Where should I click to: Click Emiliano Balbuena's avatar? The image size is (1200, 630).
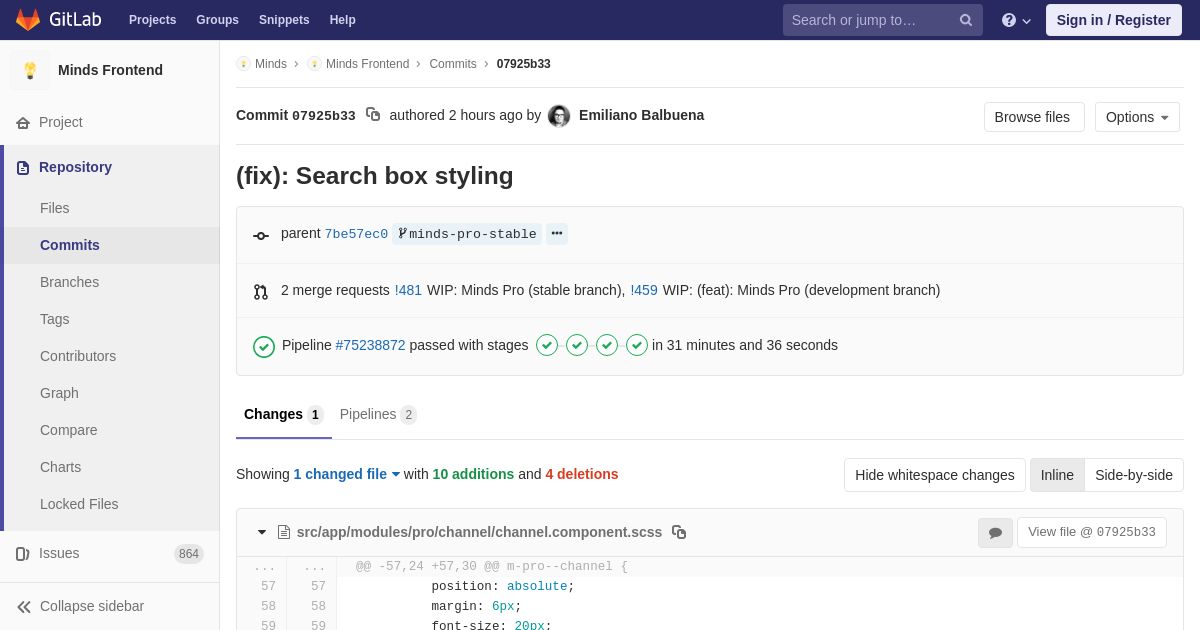559,116
